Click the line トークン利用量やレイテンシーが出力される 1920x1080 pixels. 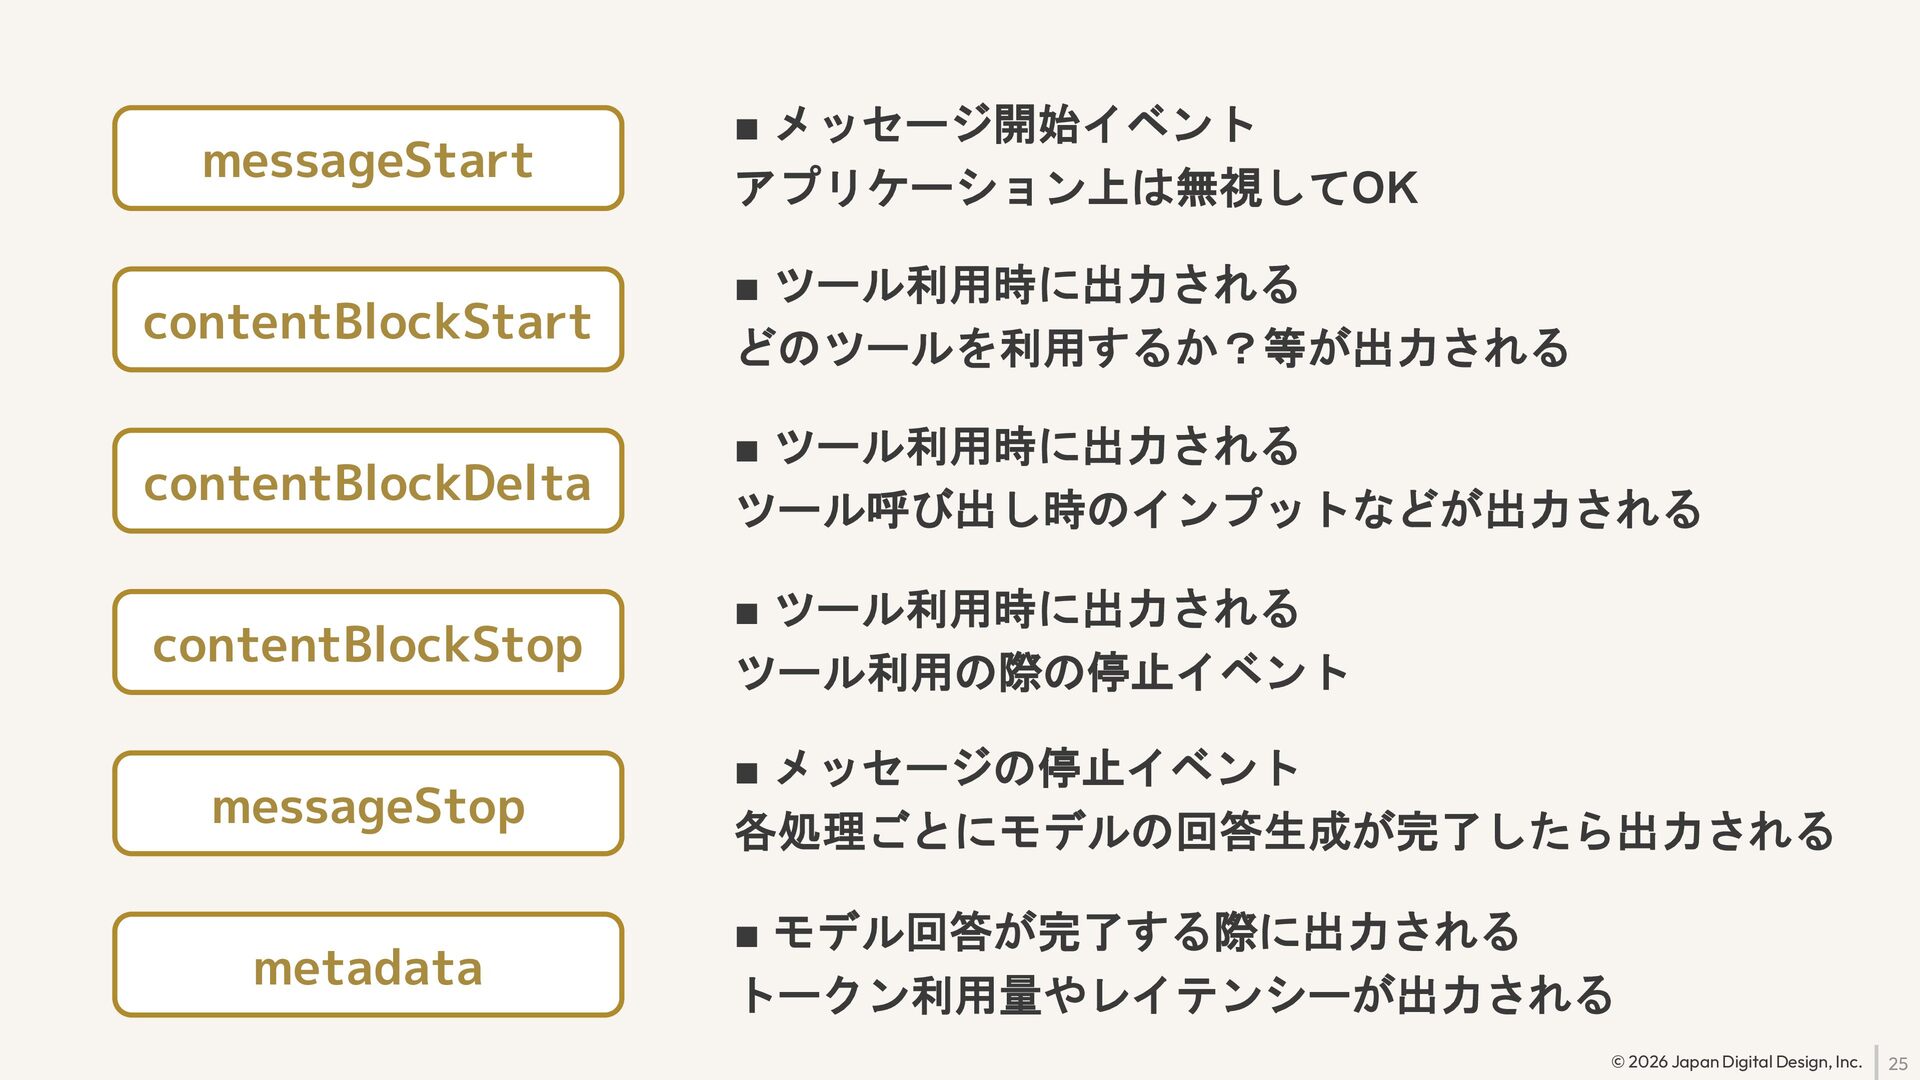(x=1174, y=995)
